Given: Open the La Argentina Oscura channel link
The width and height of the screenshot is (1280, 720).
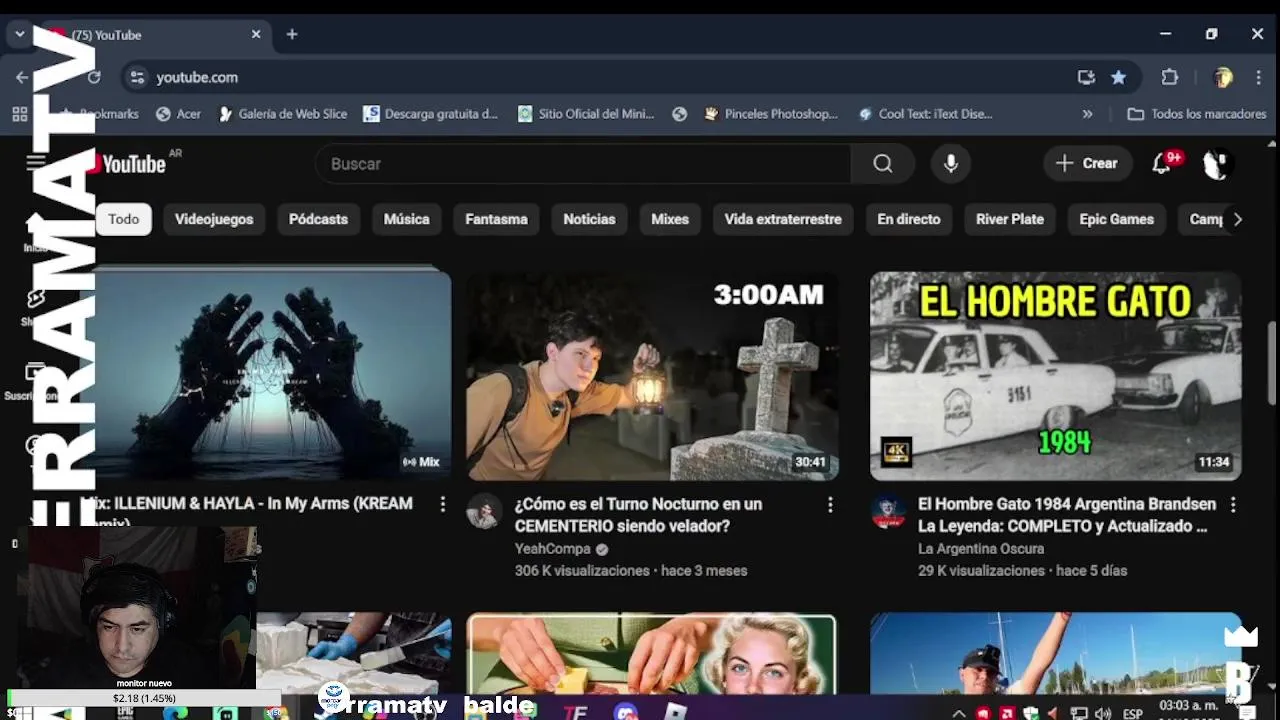Looking at the screenshot, I should (981, 549).
